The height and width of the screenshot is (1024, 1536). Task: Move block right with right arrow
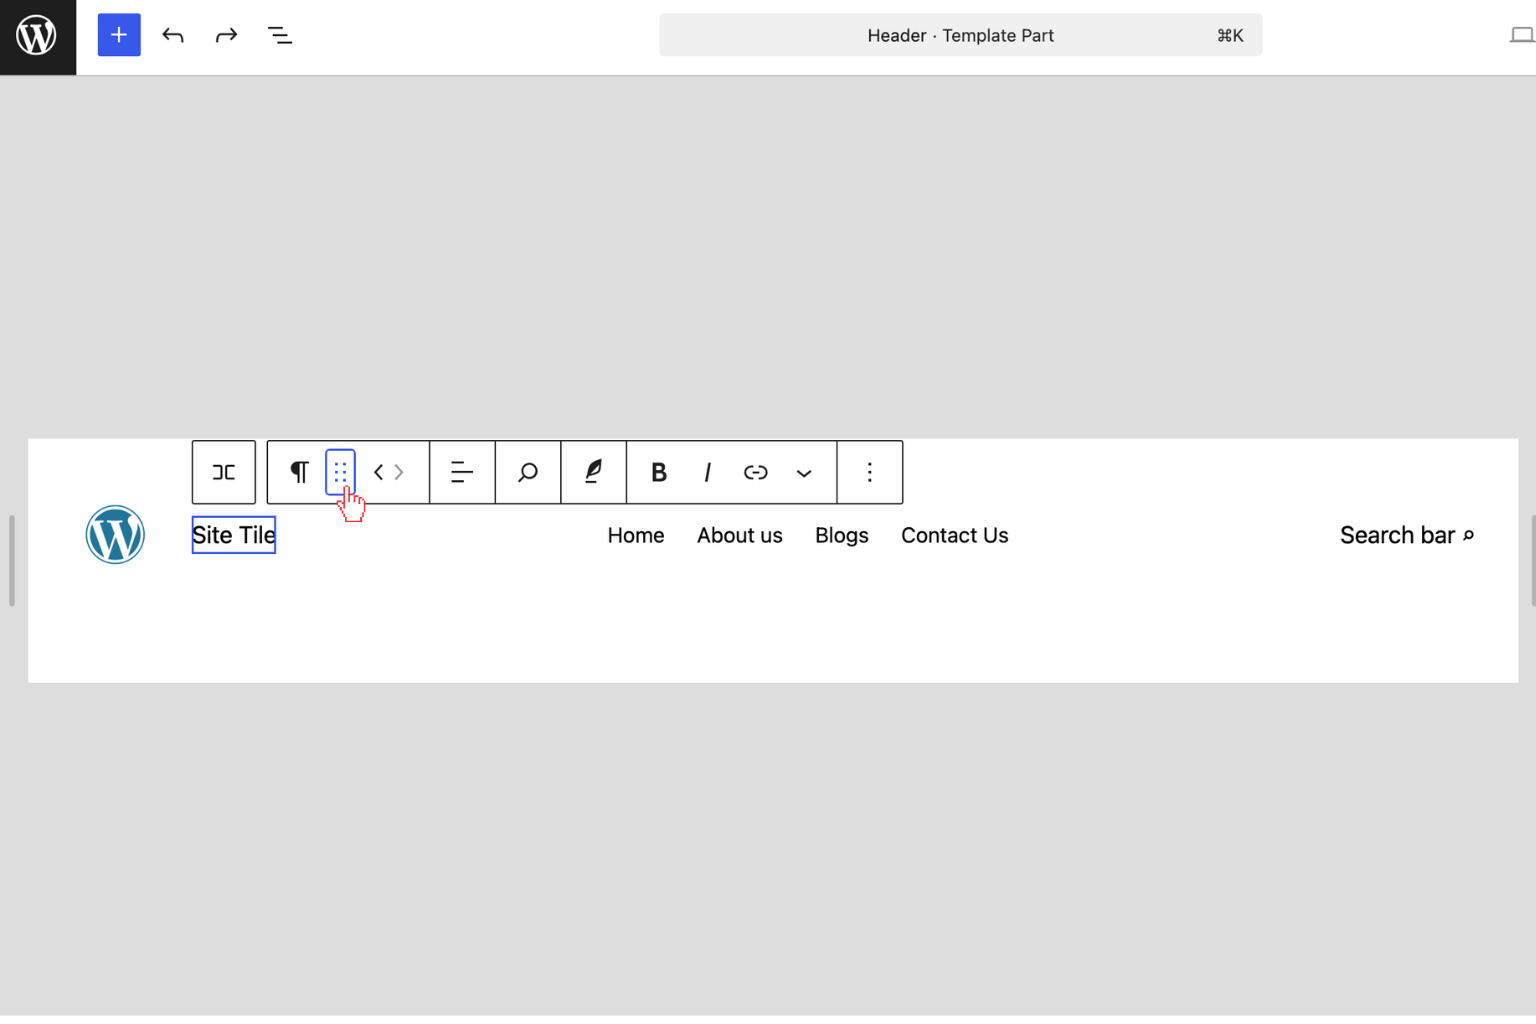tap(399, 472)
